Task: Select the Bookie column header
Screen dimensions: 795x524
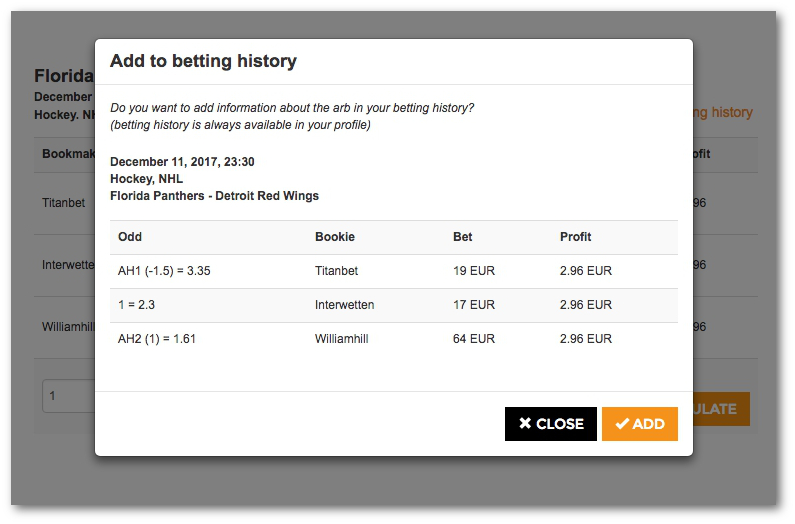Action: click(x=335, y=237)
